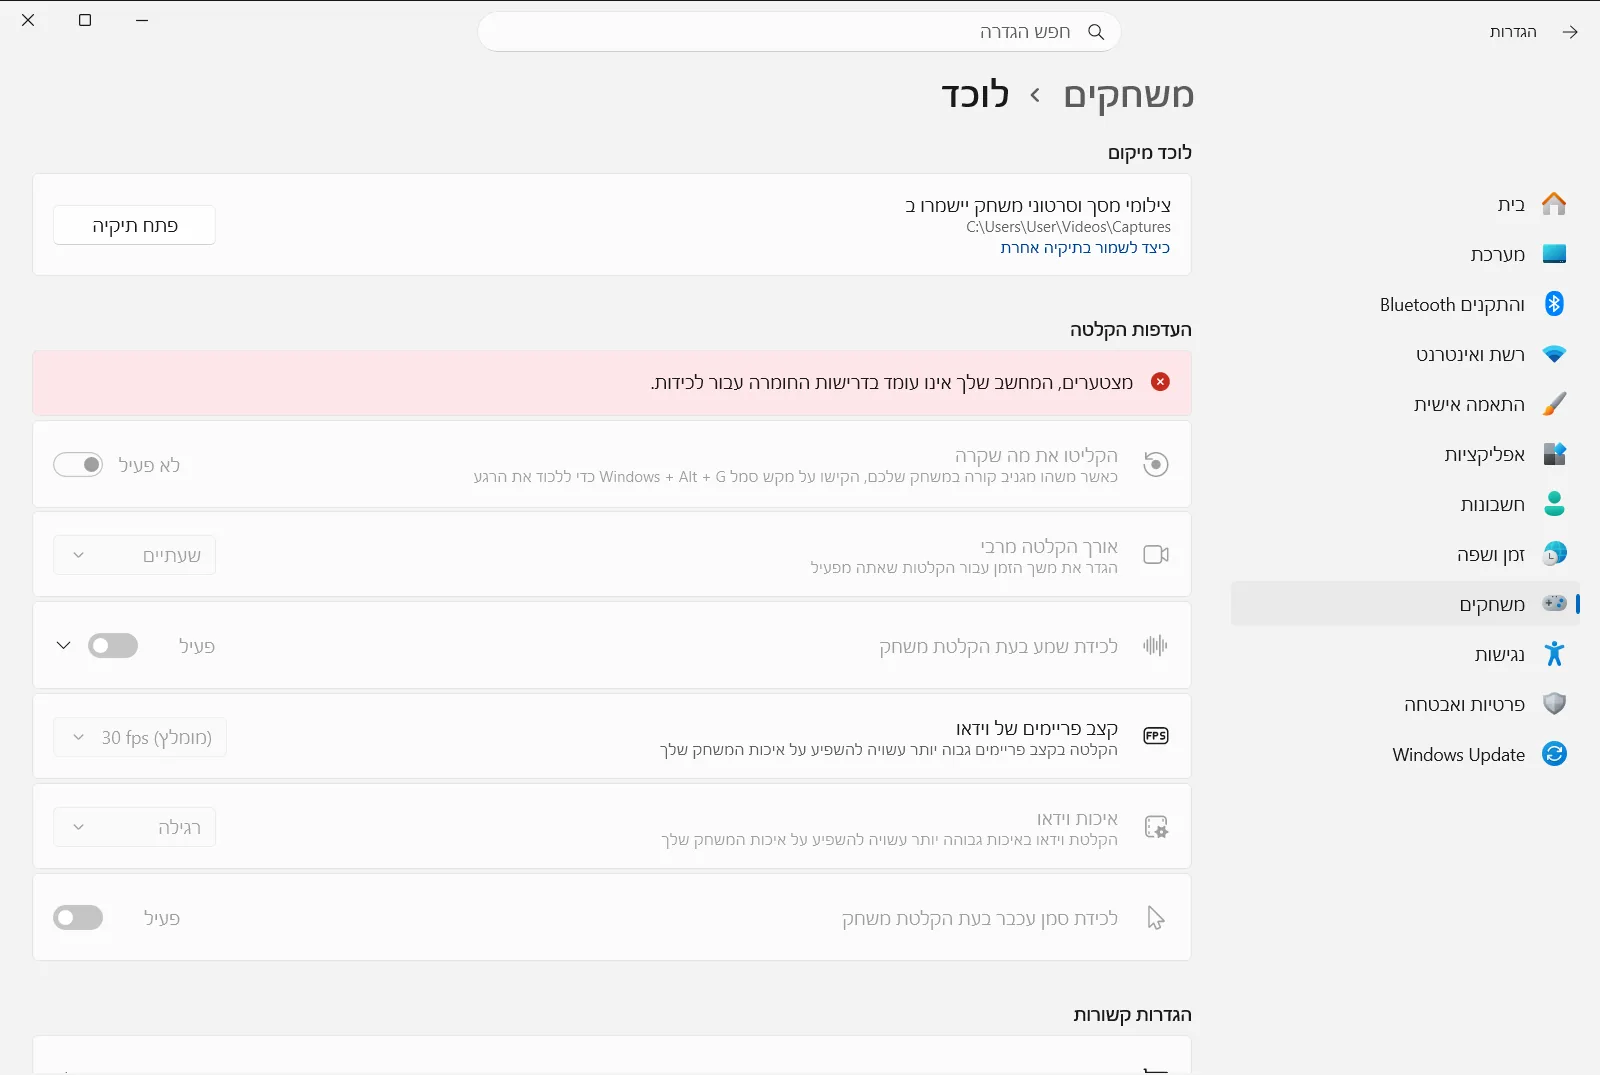
Task: Toggle the 'הקליטו את מה שקרה' switch
Action: [x=78, y=465]
